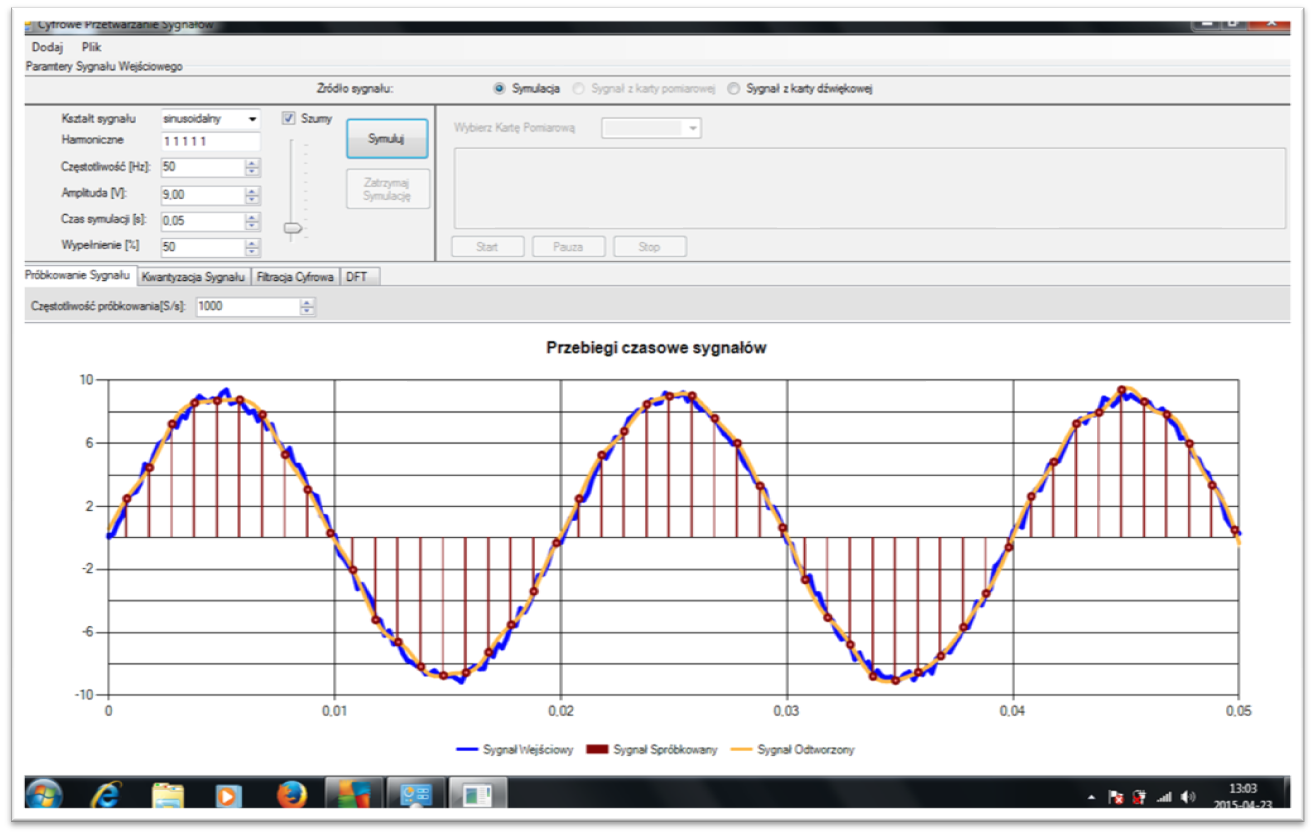This screenshot has height=835, width=1315.
Task: Select the Symulacja radio button
Action: click(x=500, y=89)
